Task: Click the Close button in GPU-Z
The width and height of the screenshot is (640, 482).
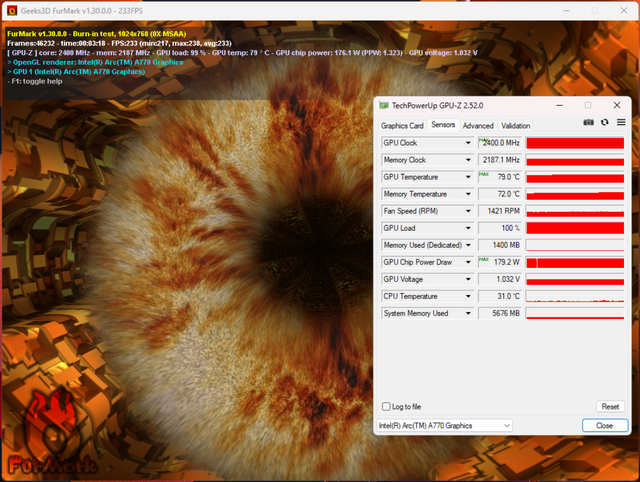Action: pos(604,426)
